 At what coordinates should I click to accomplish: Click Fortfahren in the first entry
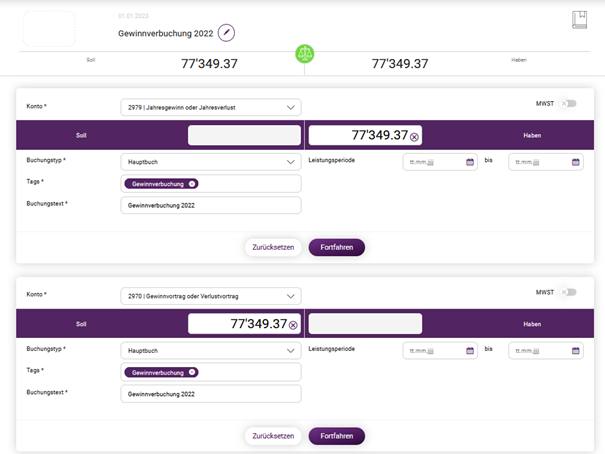(336, 247)
